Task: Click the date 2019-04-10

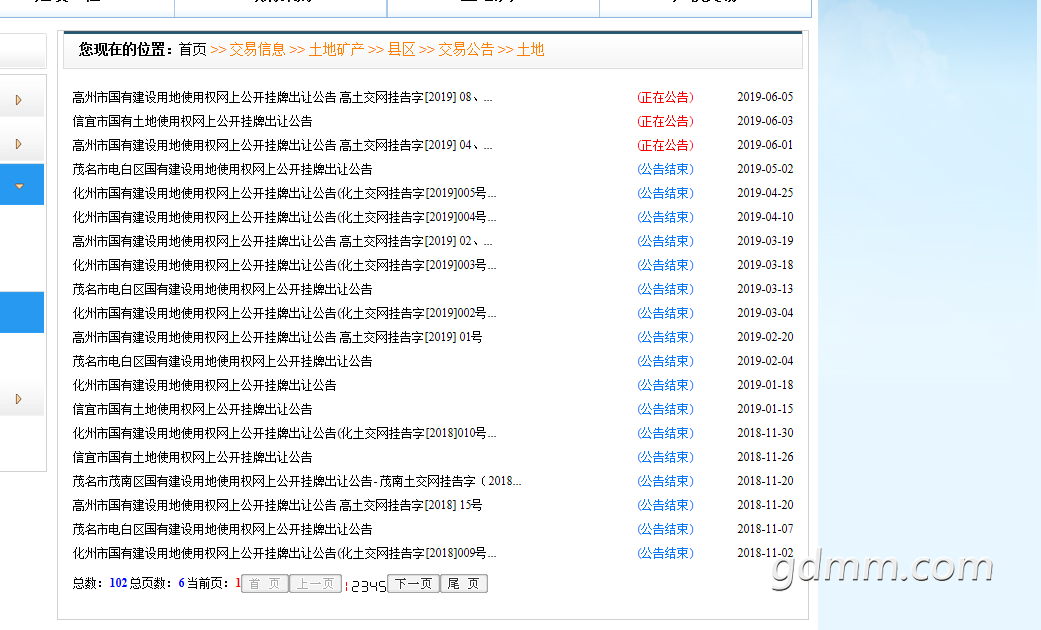Action: click(x=765, y=217)
